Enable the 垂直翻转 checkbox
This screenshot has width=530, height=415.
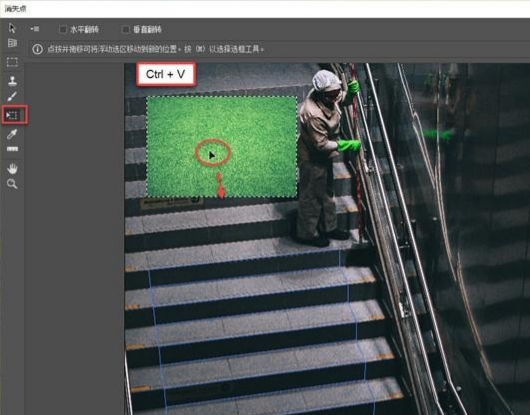[x=125, y=29]
